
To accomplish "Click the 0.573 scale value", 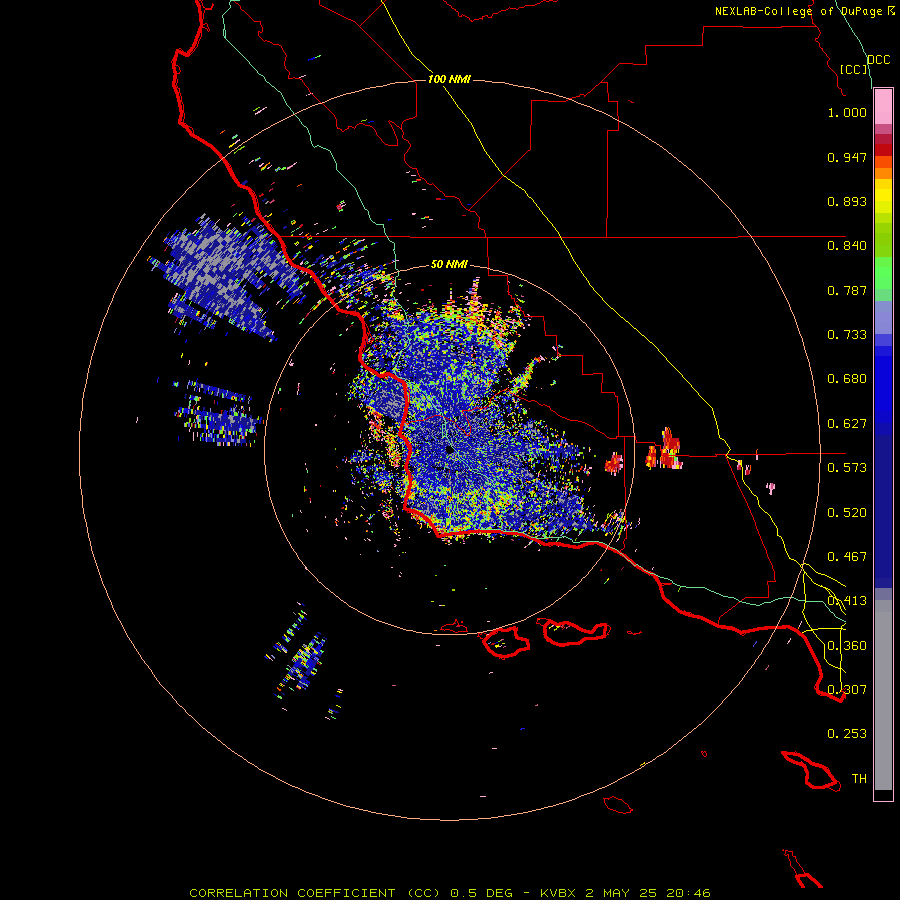I will click(x=847, y=468).
